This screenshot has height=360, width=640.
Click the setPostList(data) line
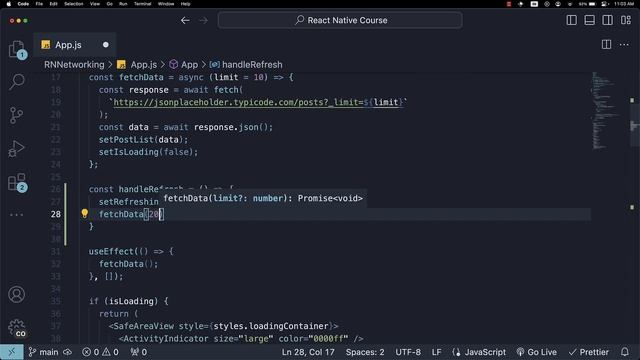point(143,140)
